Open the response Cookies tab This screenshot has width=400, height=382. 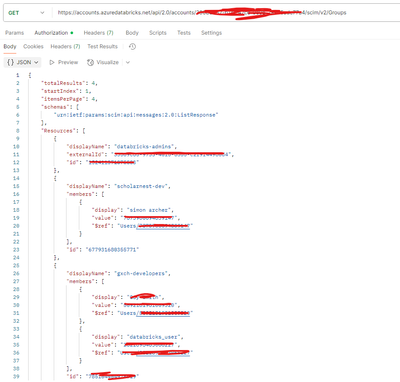[x=33, y=46]
